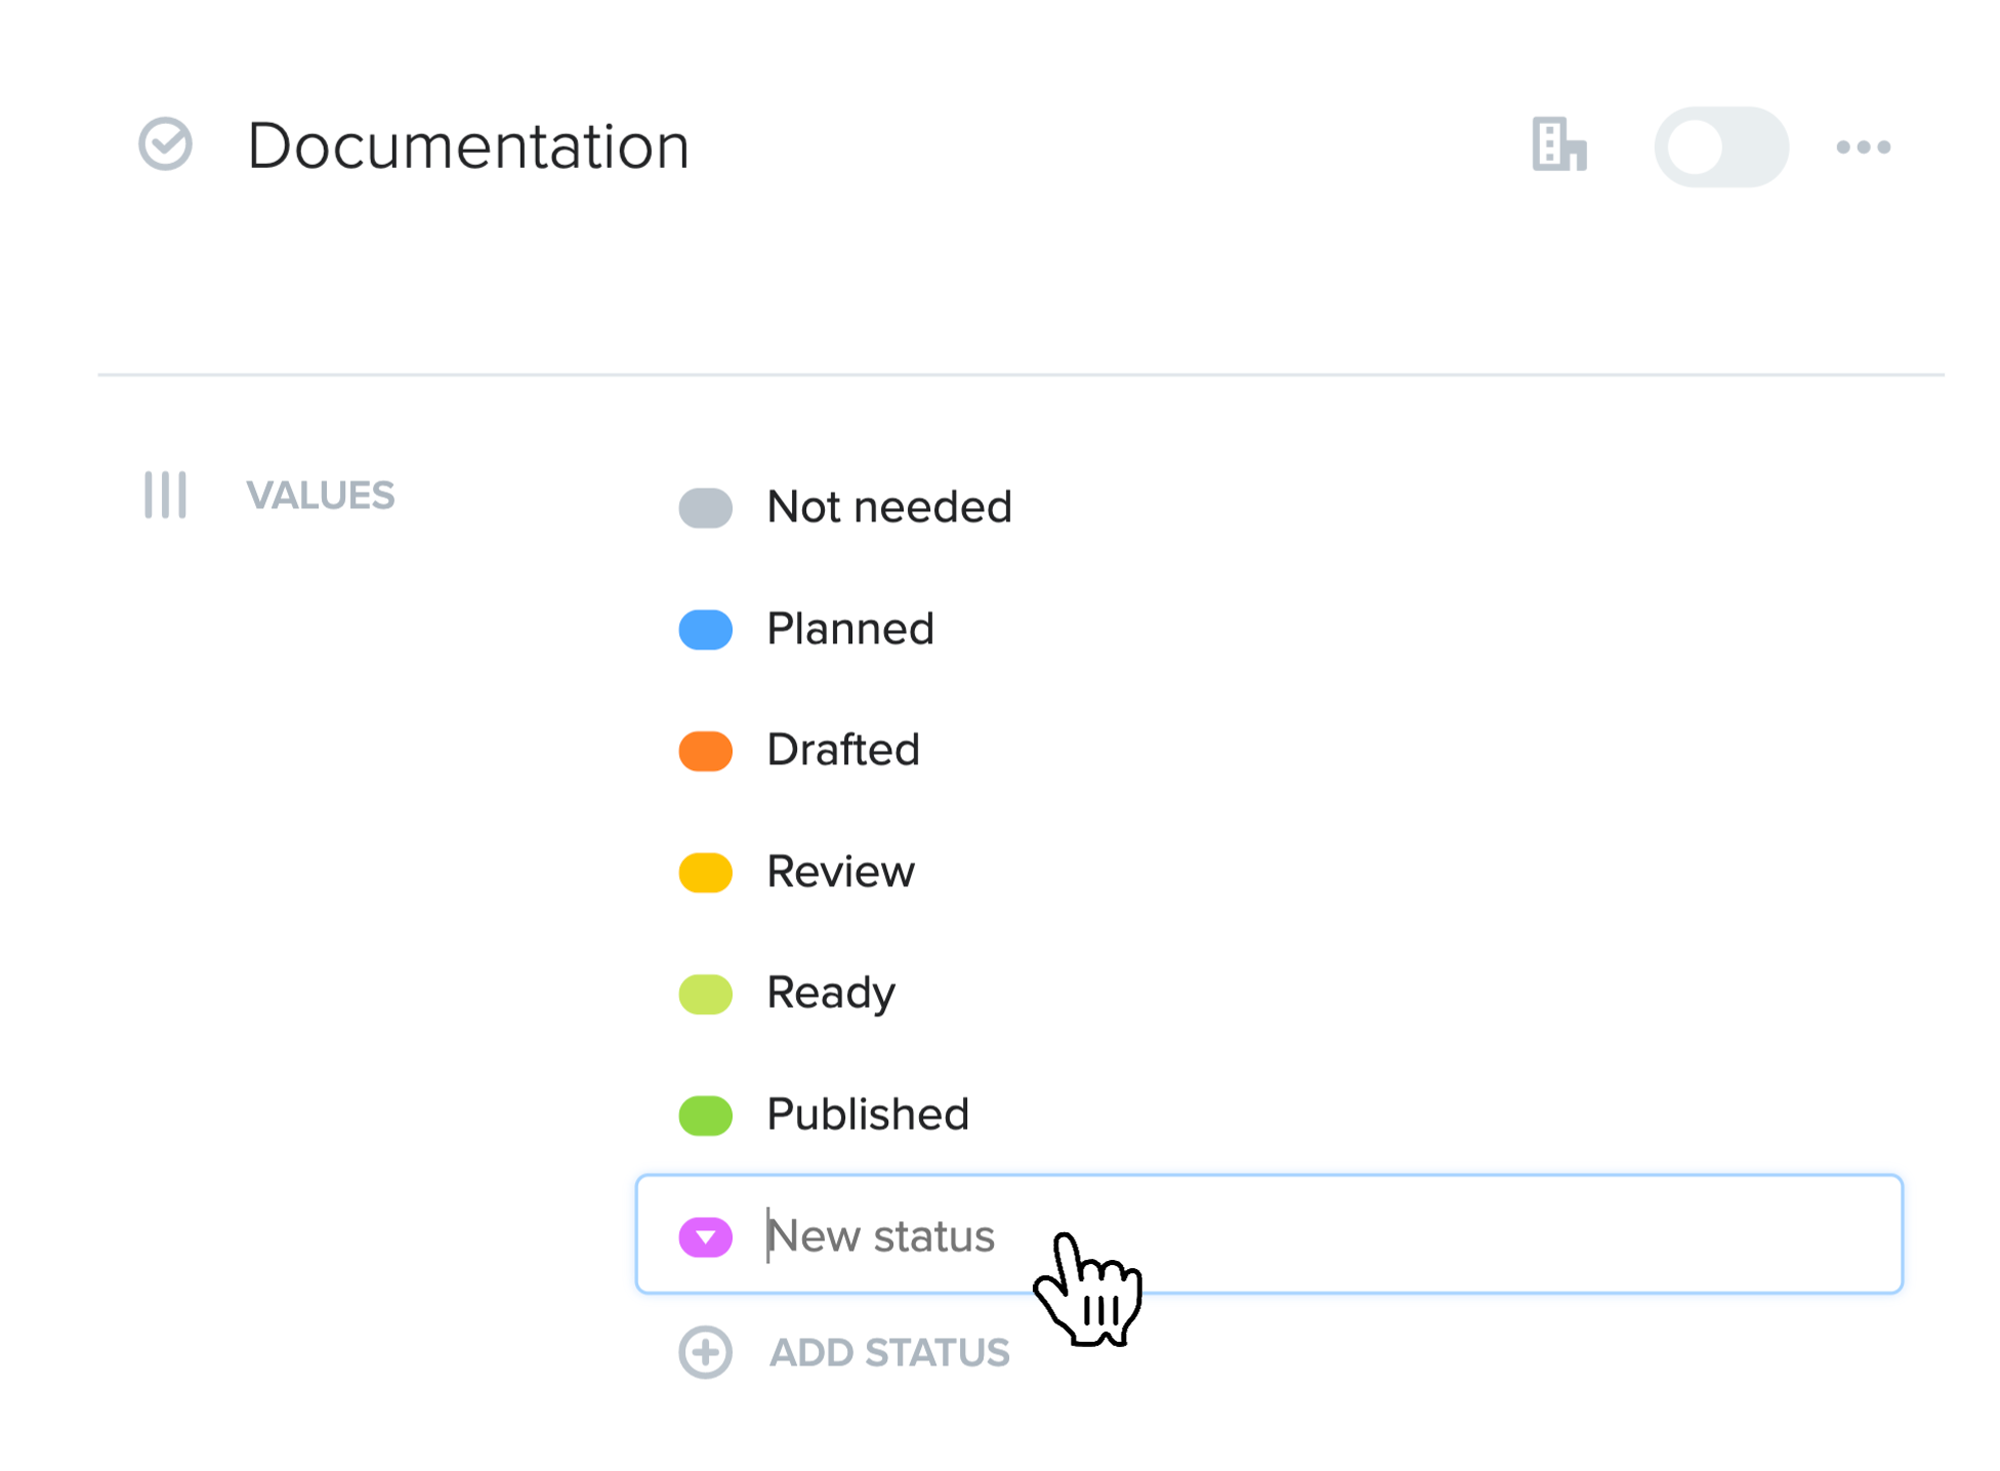Click the Planned status name

click(850, 629)
